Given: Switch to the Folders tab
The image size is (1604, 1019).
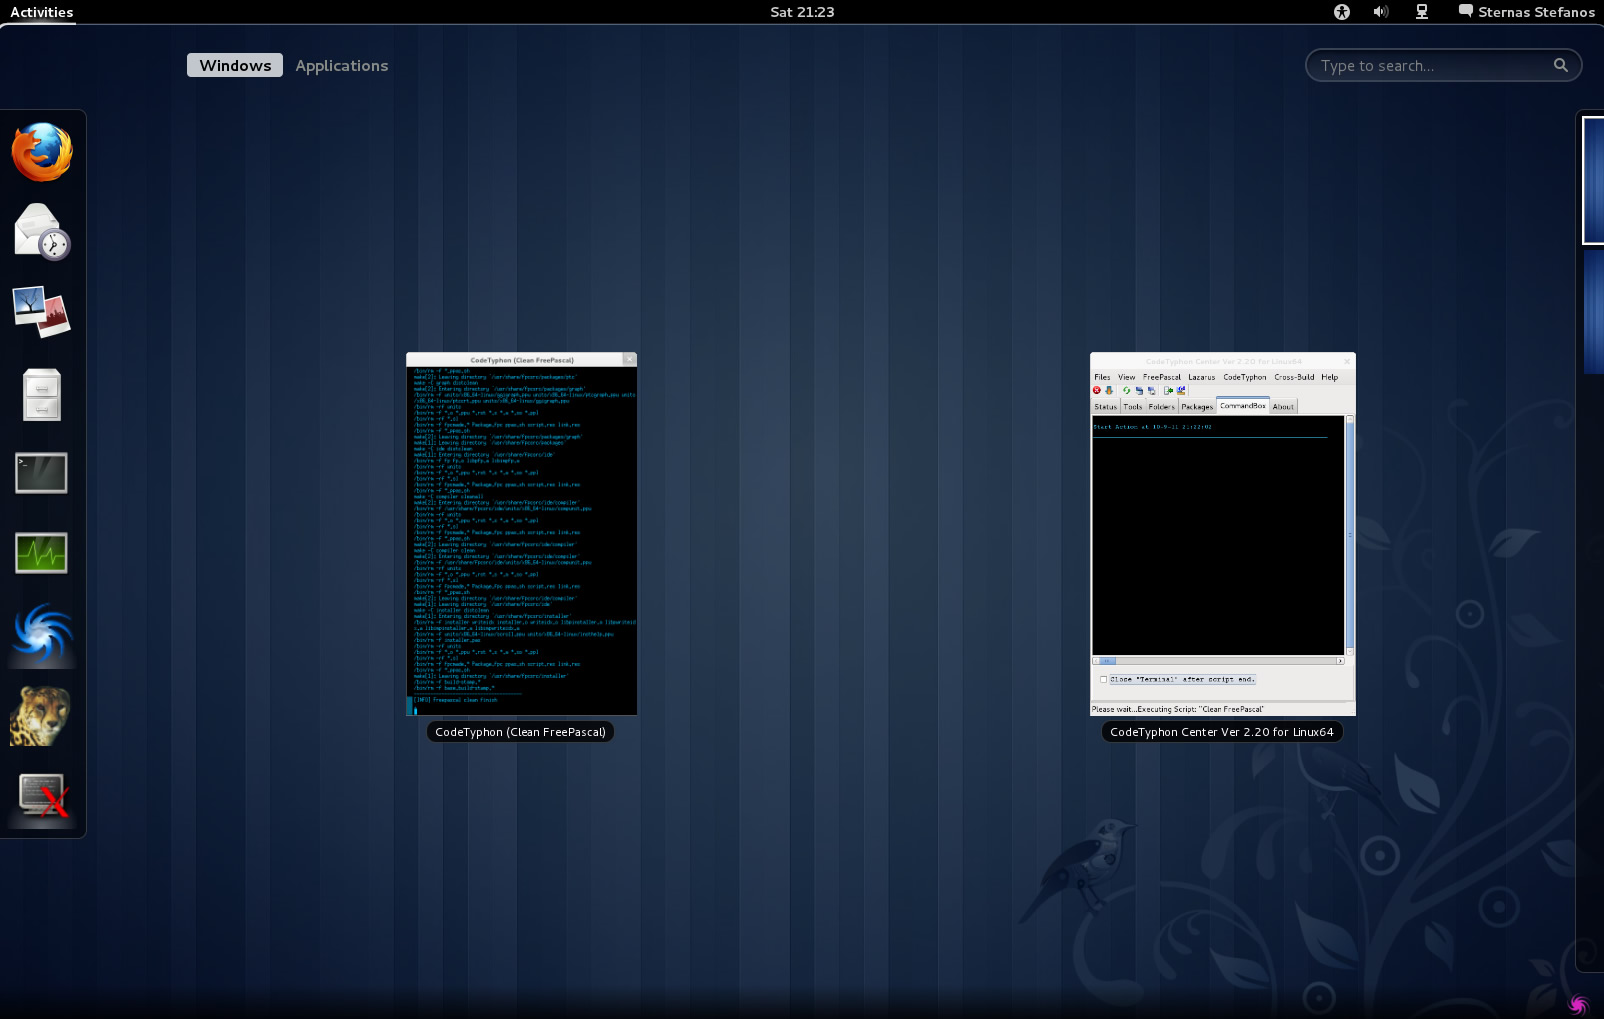Looking at the screenshot, I should (1162, 406).
